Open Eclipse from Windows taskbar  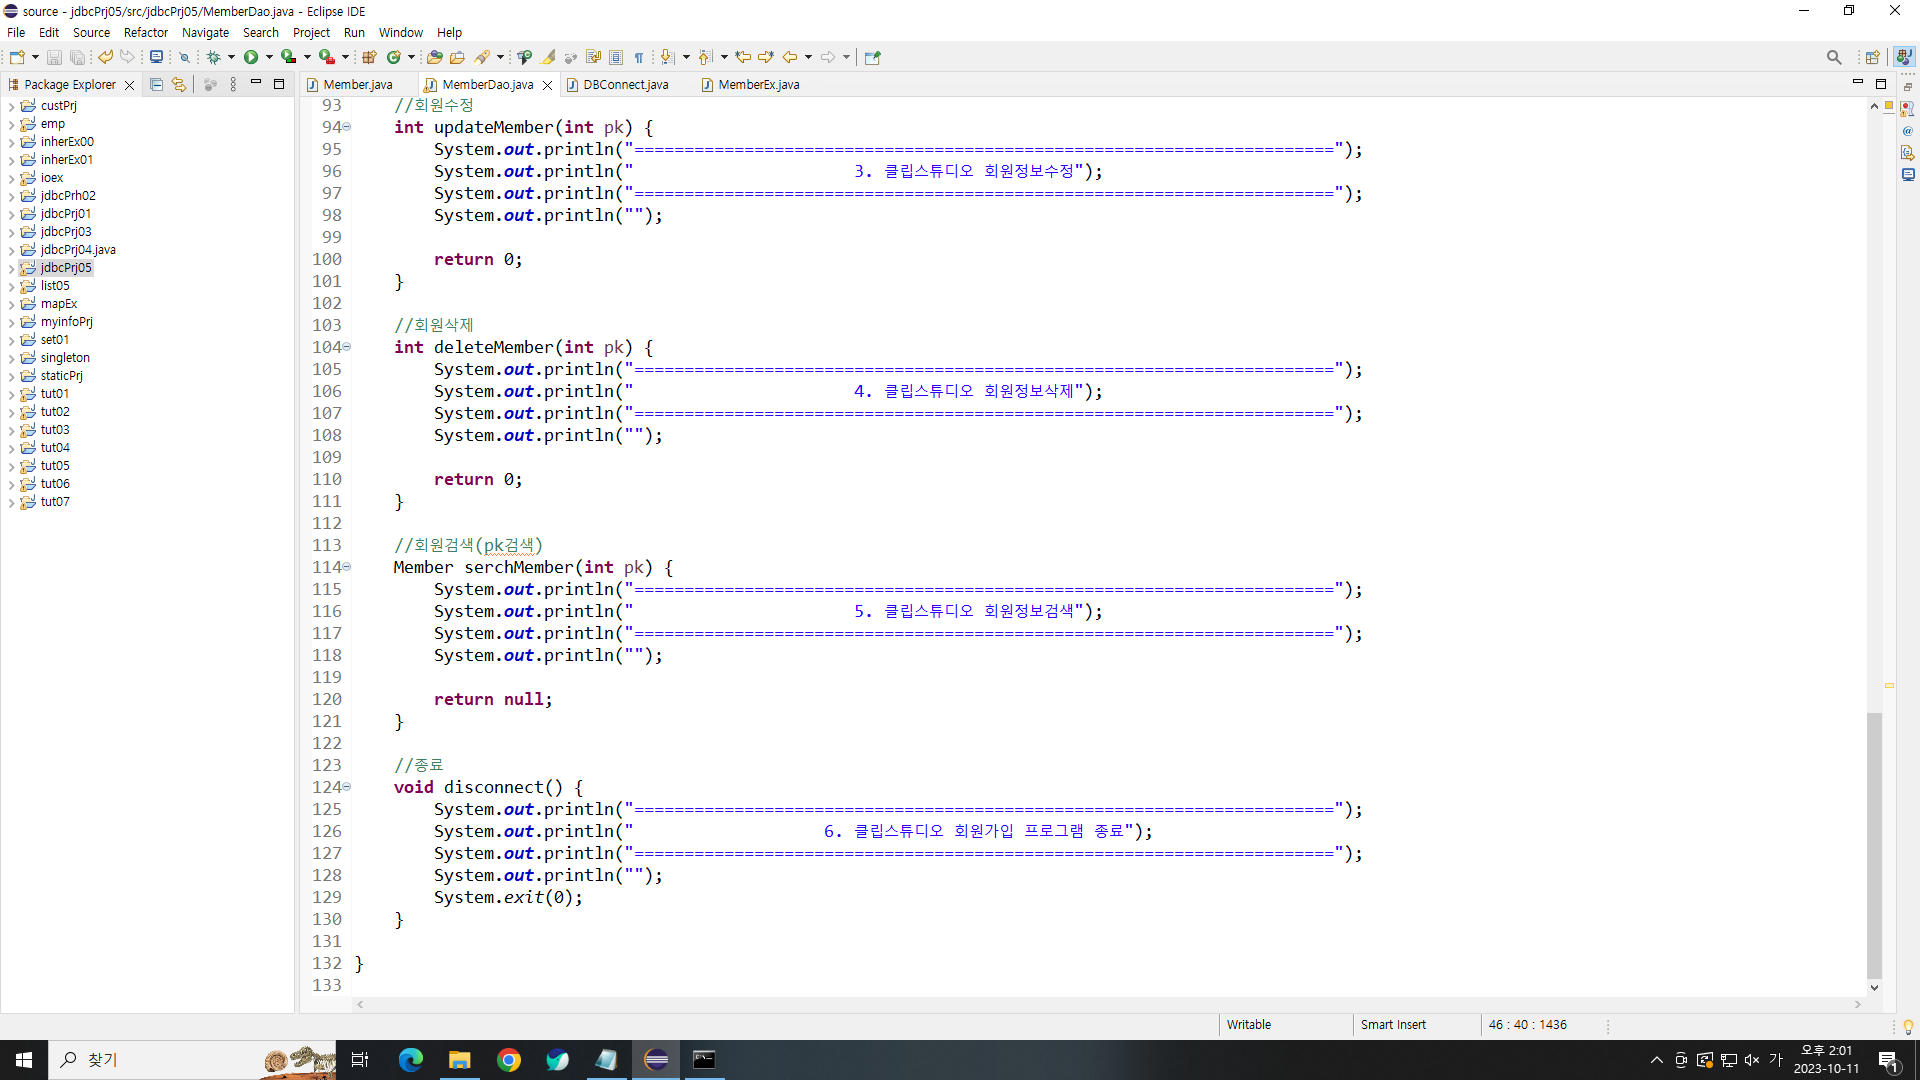click(x=656, y=1060)
